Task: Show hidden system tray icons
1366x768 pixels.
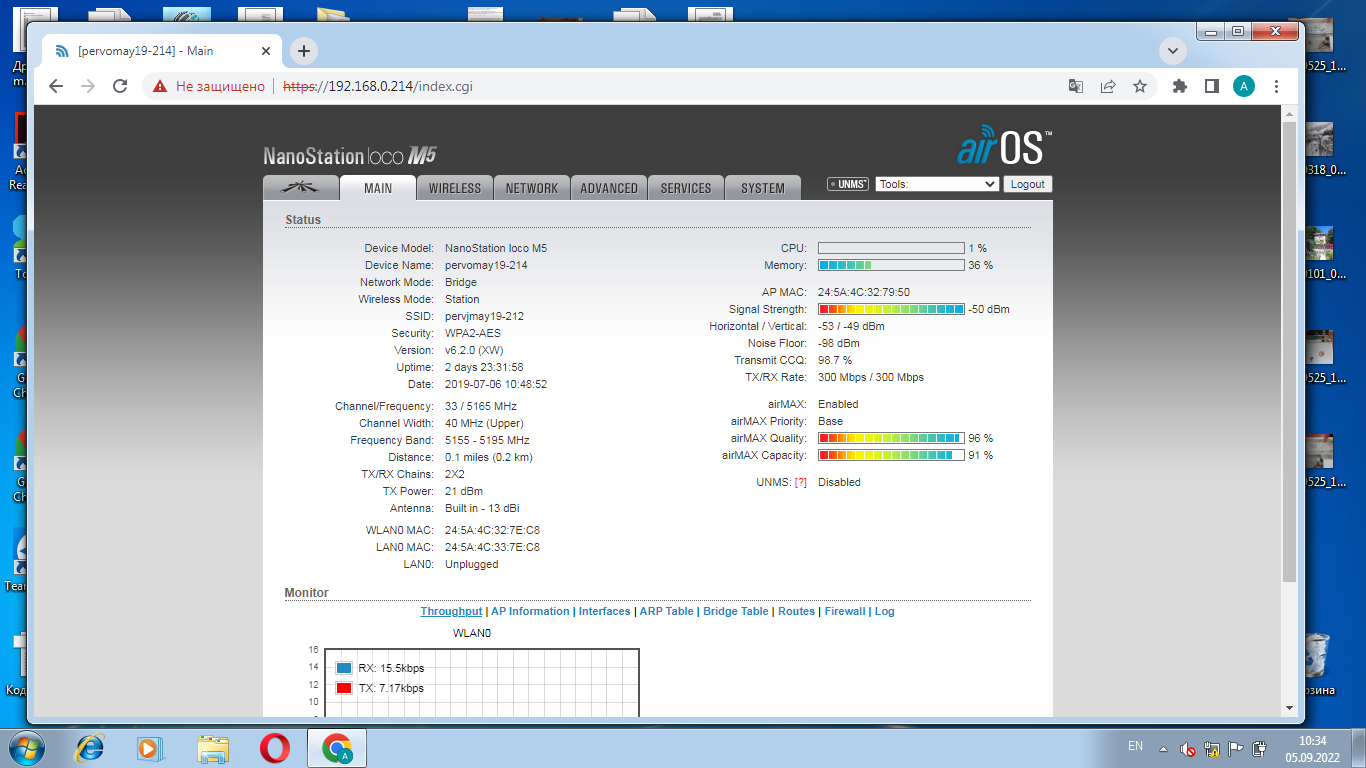Action: (x=1162, y=748)
